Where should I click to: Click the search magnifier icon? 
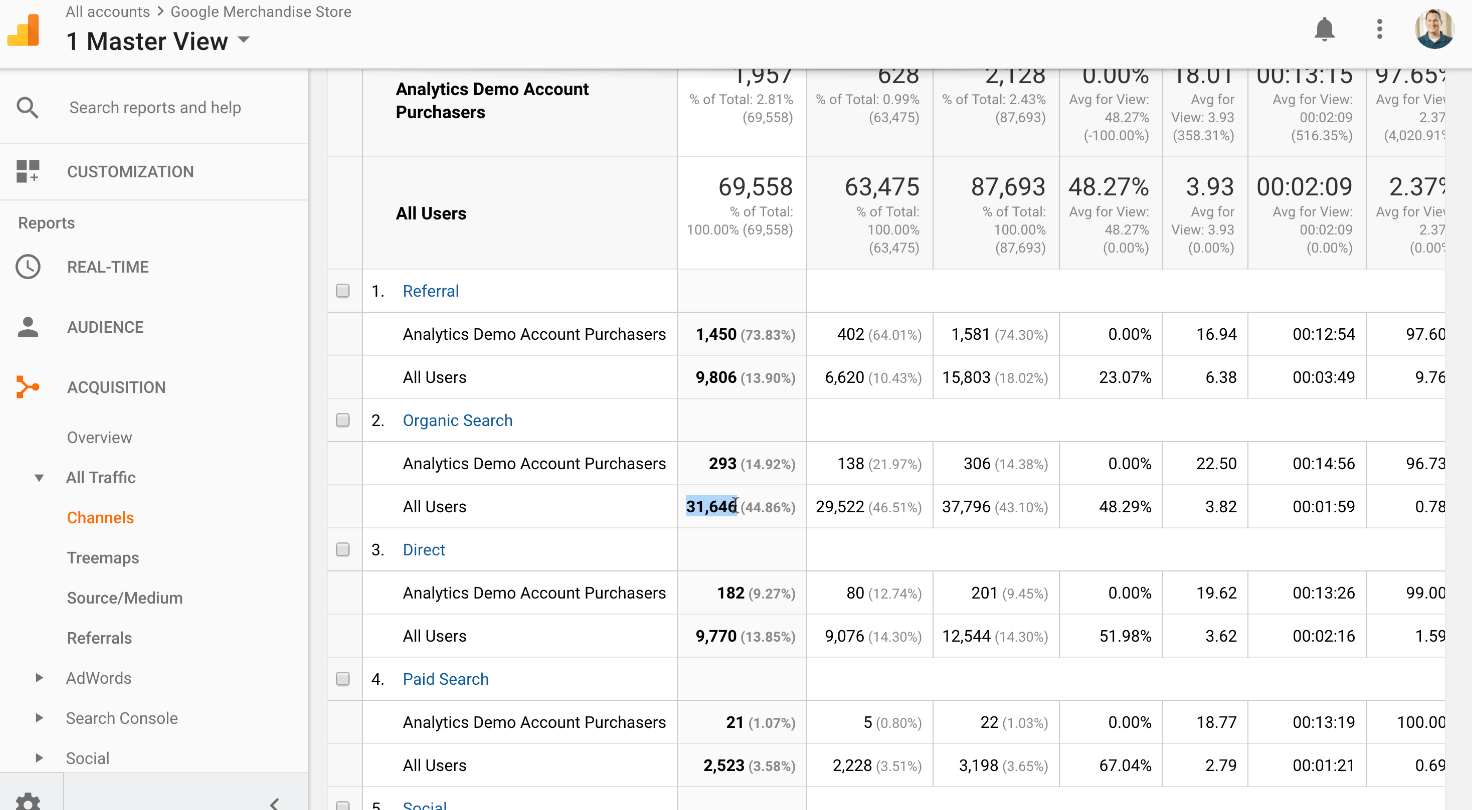tap(28, 108)
